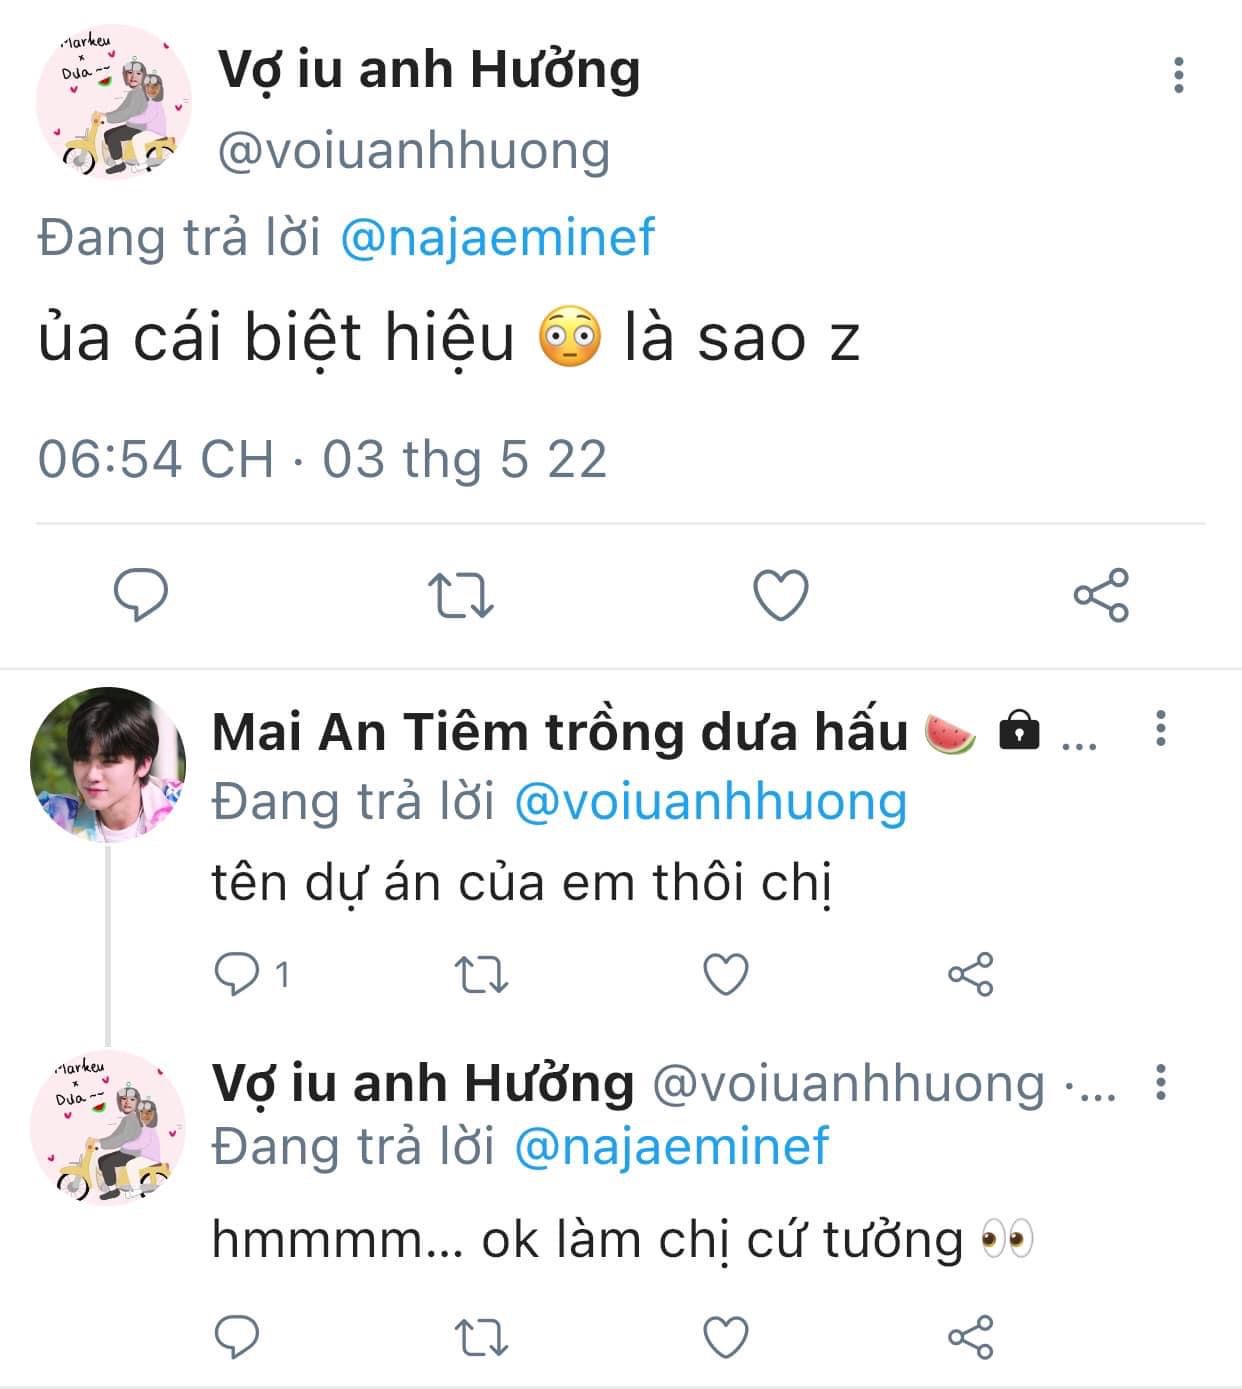Share the main tweet

(1101, 595)
